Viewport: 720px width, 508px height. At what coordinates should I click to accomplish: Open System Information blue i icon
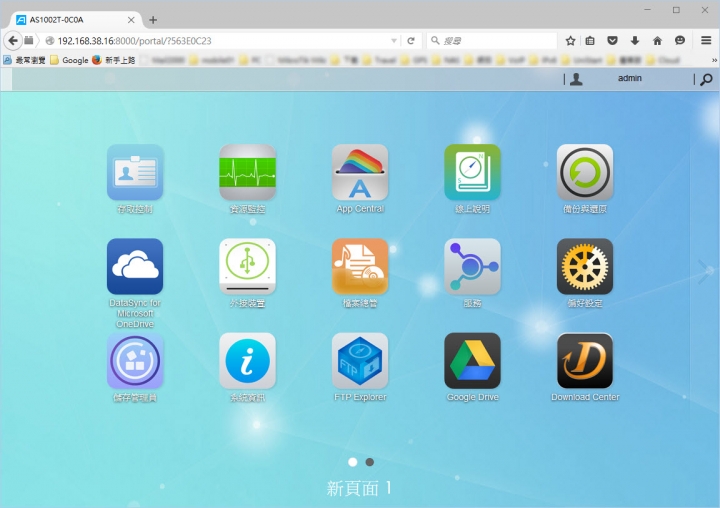248,361
